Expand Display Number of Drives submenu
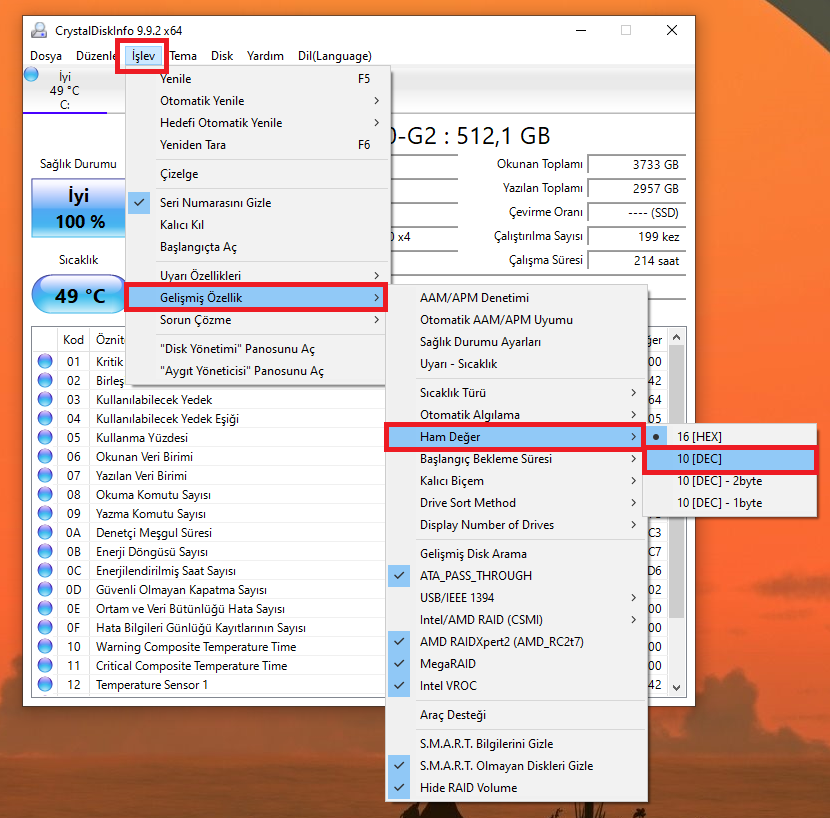 [517, 525]
